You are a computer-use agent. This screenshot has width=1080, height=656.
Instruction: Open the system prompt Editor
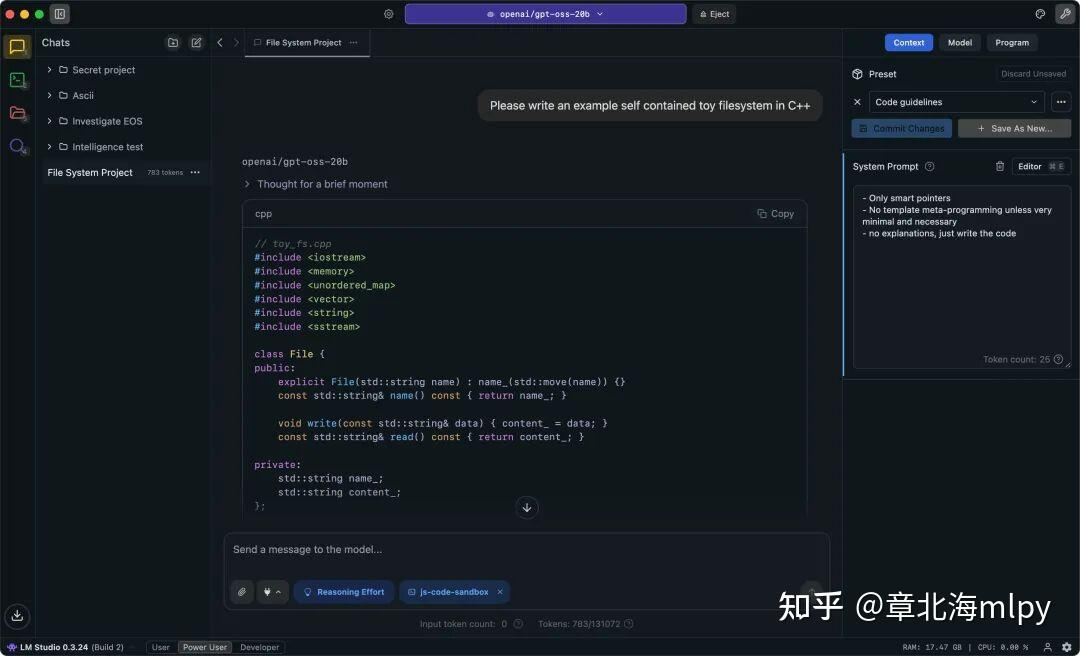tap(1041, 166)
